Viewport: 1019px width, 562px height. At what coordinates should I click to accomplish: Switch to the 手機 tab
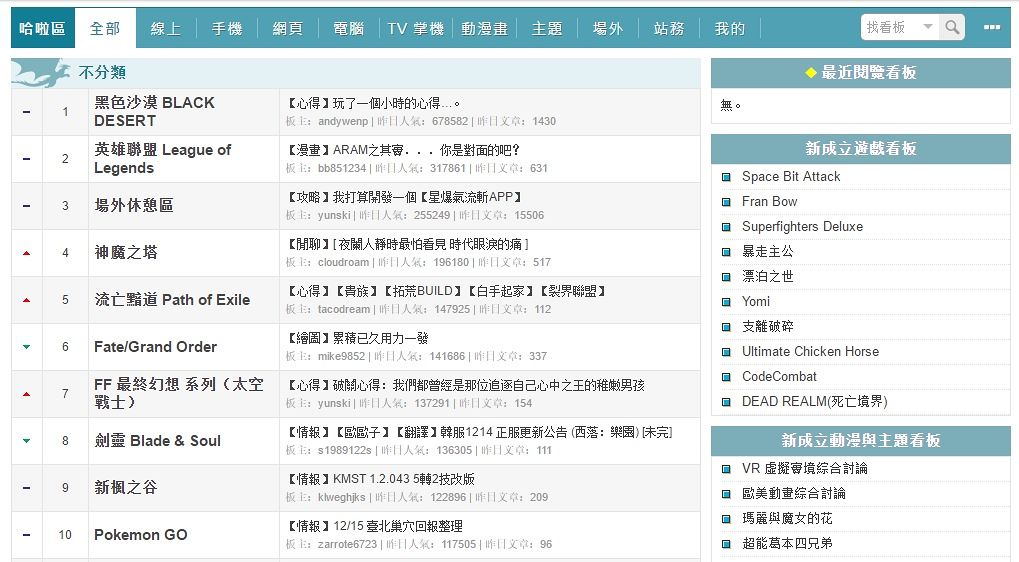pyautogui.click(x=227, y=29)
